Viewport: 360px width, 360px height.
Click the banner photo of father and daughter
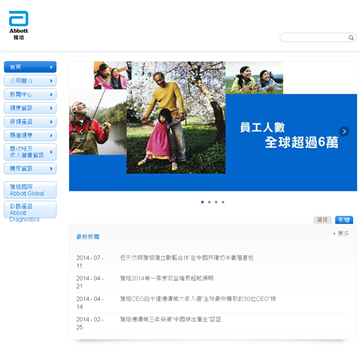click(176, 117)
